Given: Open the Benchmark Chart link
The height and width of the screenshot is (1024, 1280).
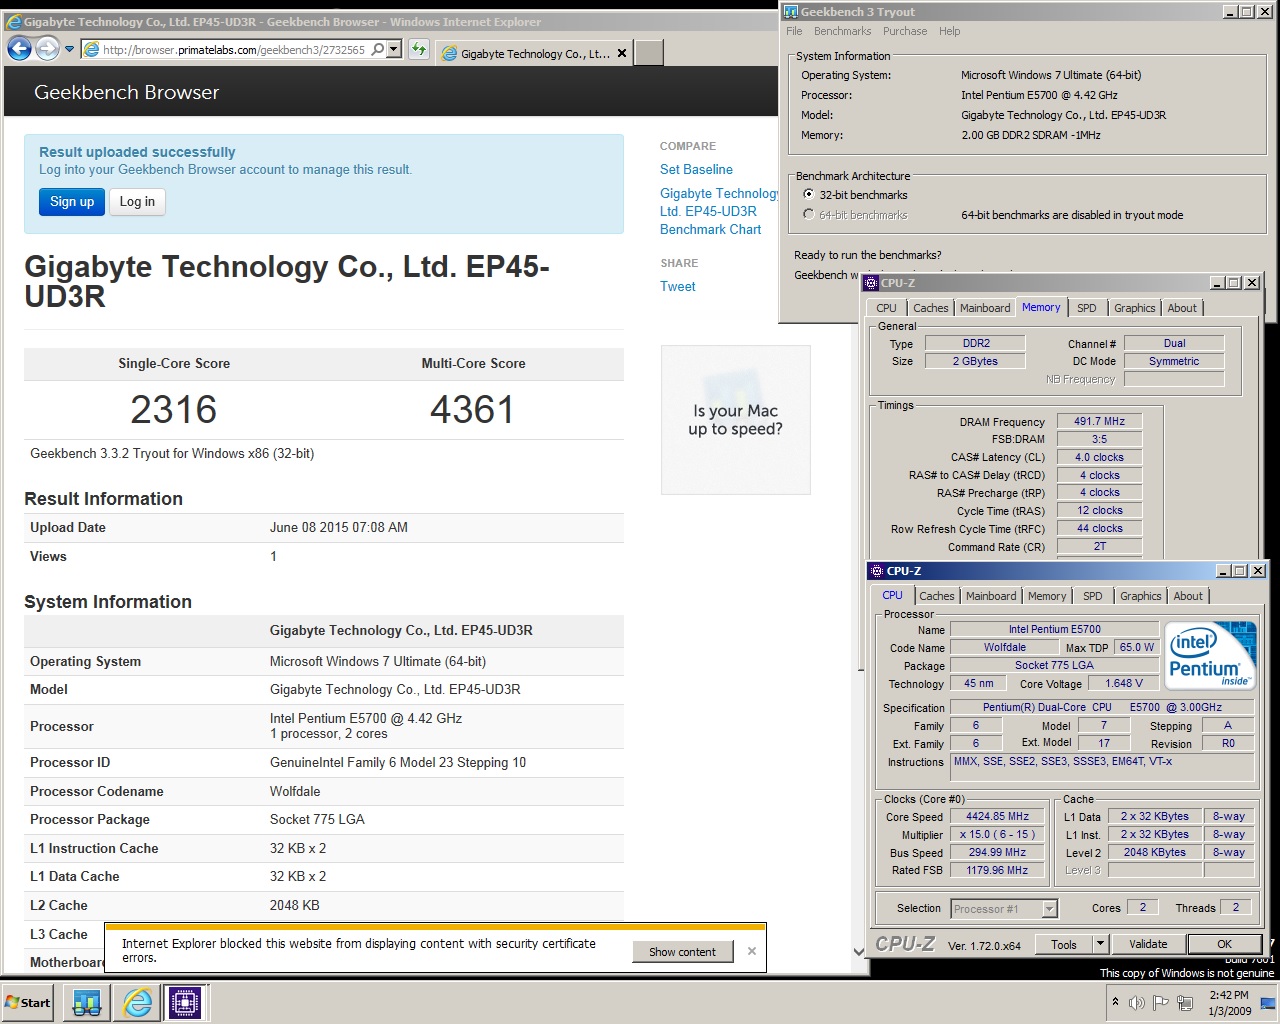Looking at the screenshot, I should 710,230.
